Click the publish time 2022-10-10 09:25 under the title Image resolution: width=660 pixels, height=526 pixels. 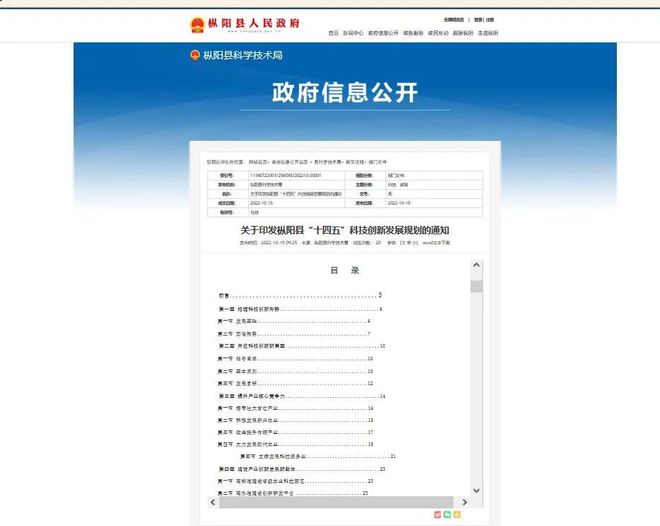click(x=279, y=243)
